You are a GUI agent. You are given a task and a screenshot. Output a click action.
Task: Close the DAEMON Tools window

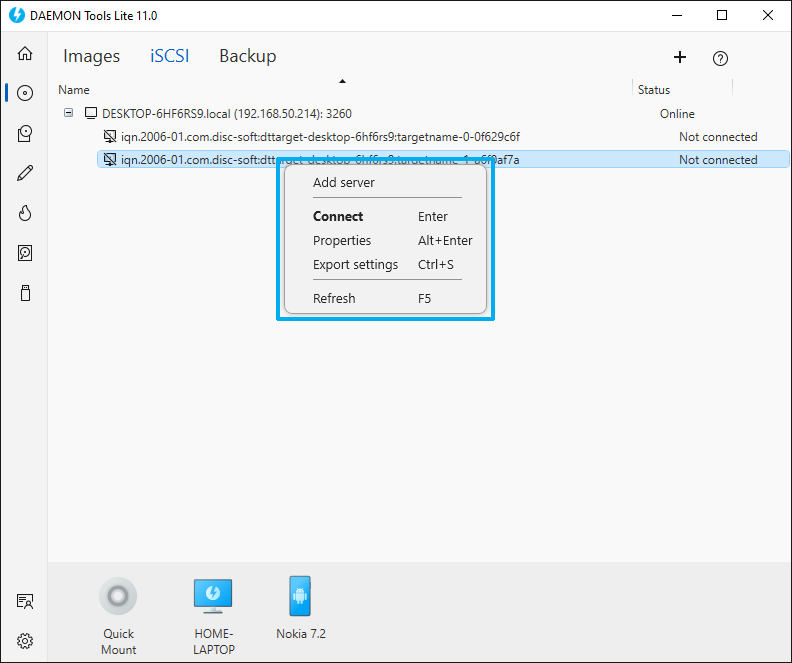coord(768,15)
